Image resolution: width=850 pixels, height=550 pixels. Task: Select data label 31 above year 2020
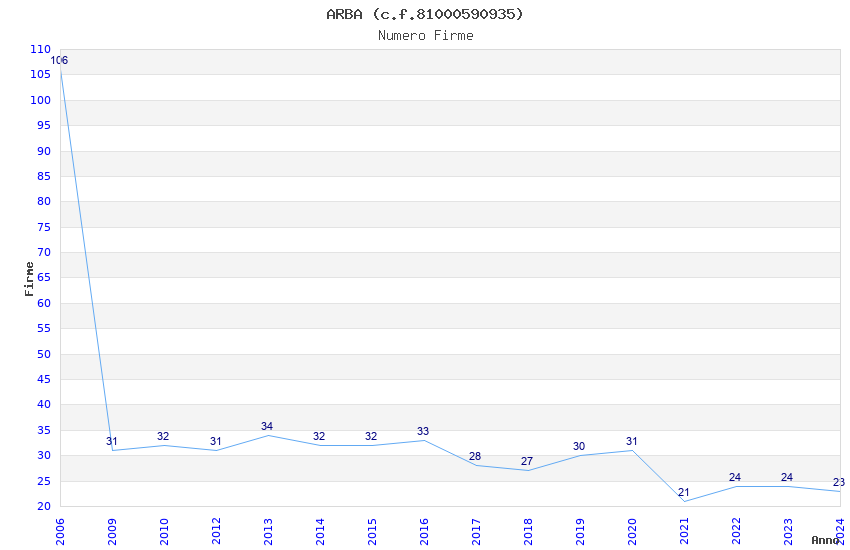632,442
